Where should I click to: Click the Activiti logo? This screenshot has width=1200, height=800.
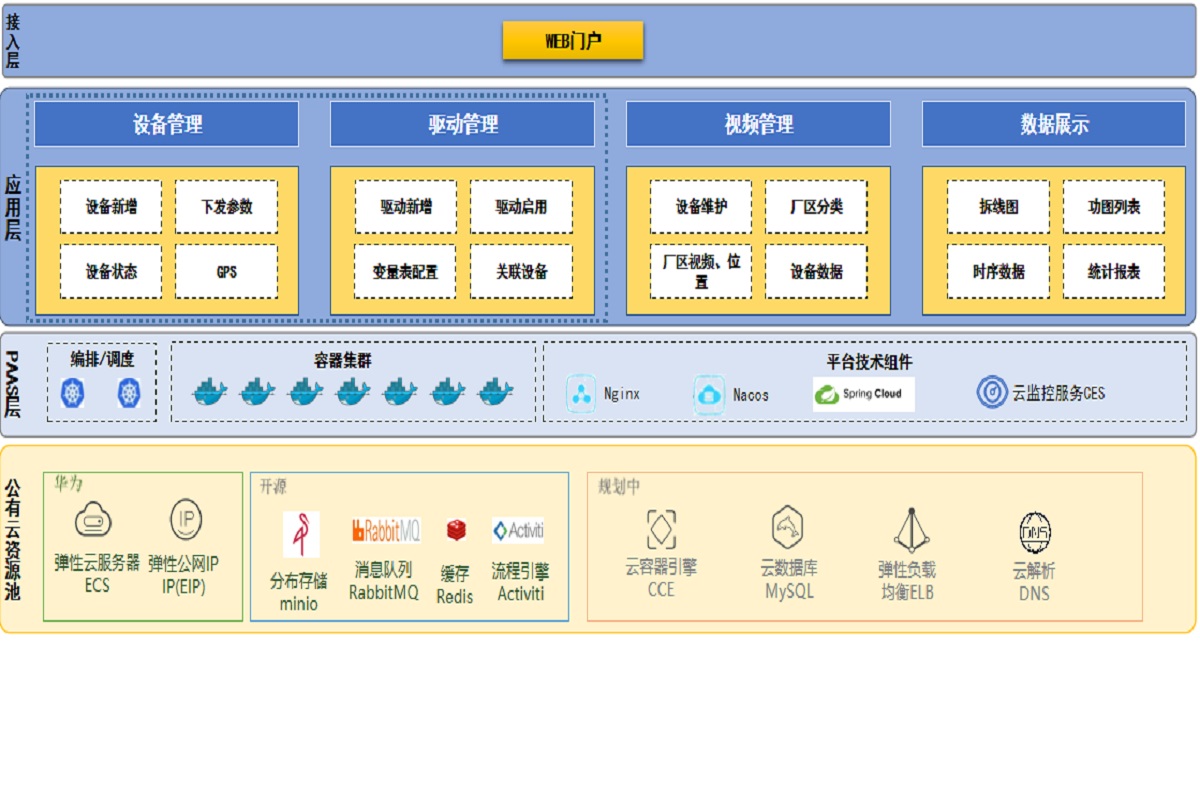pos(518,530)
